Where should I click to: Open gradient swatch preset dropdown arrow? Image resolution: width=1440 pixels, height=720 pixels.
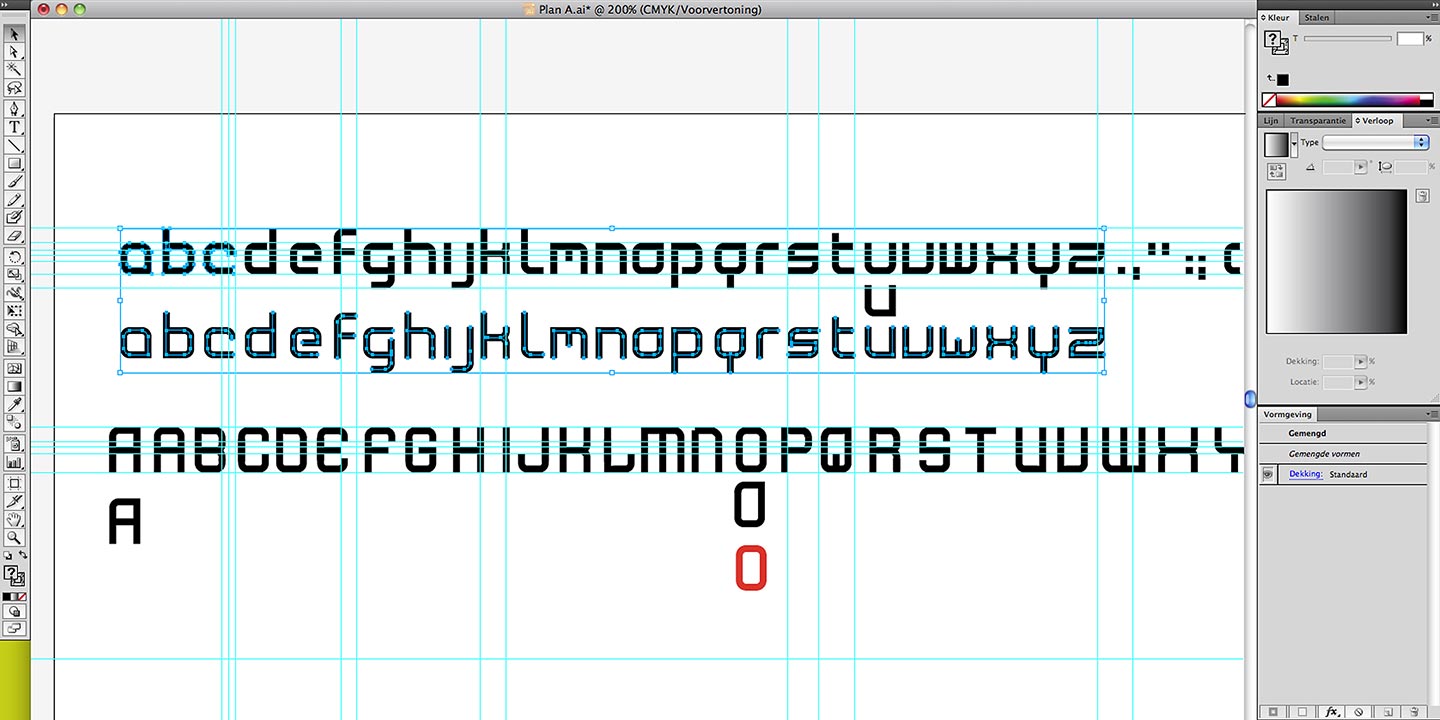point(1294,144)
